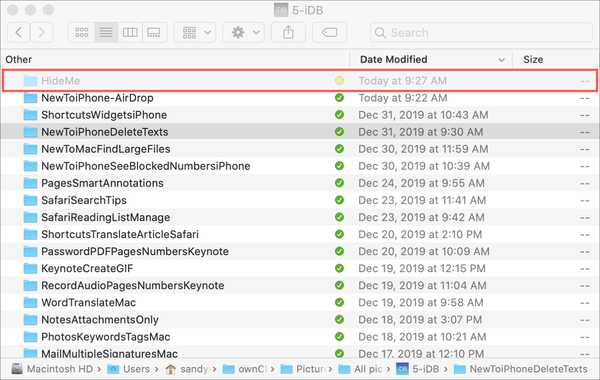
Task: Click the Users folder in the path bar
Action: tap(129, 369)
